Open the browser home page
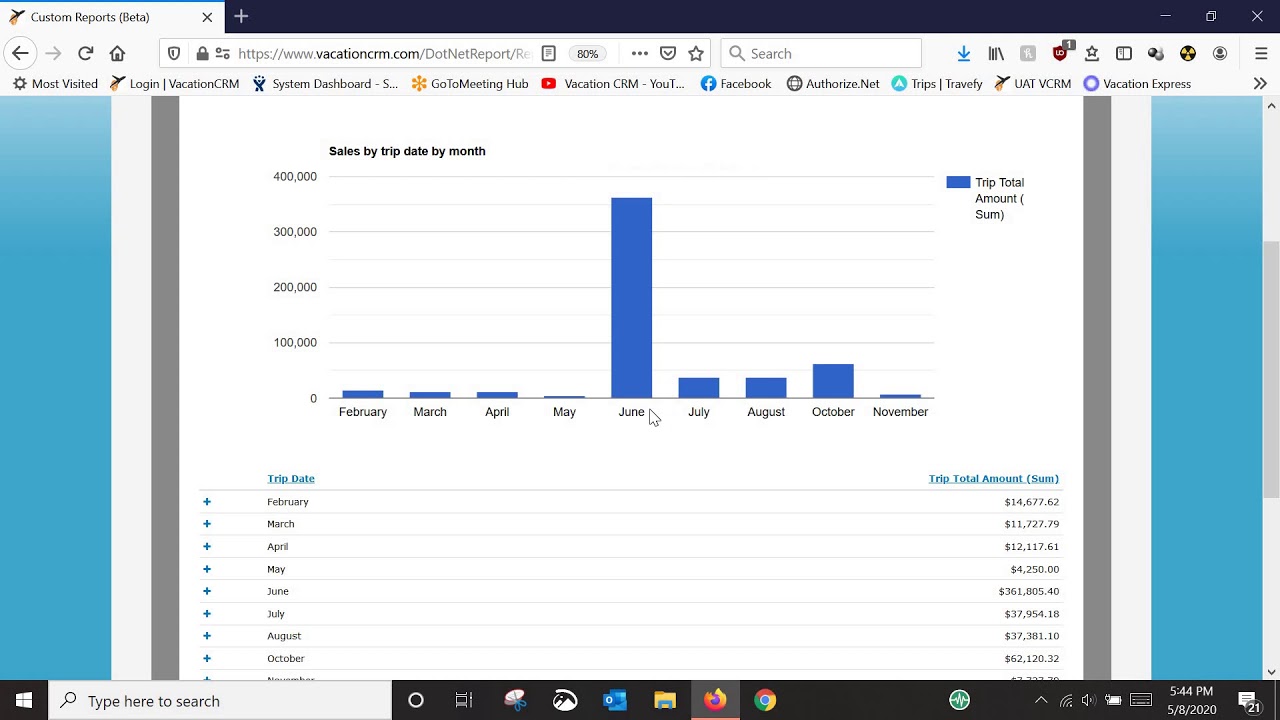The width and height of the screenshot is (1280, 720). (x=118, y=54)
